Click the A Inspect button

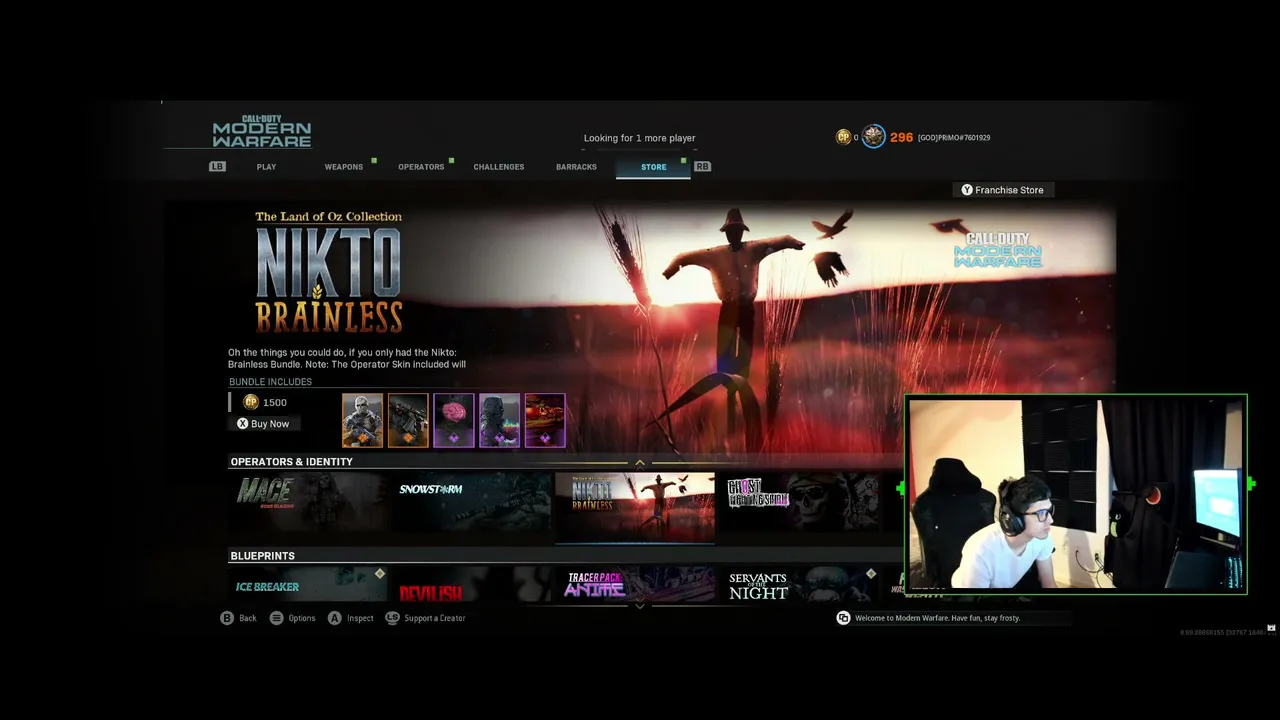(x=351, y=618)
